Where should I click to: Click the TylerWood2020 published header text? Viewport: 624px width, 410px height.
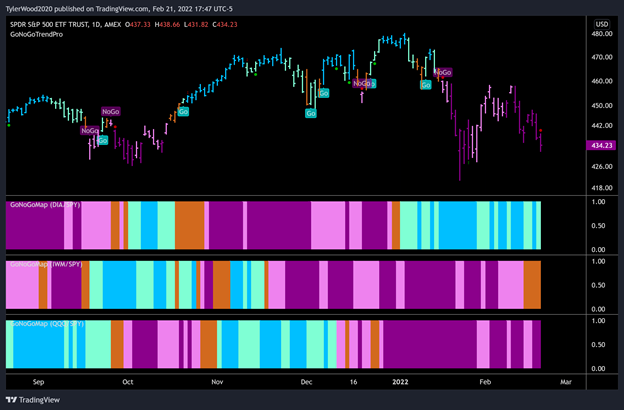coord(119,9)
